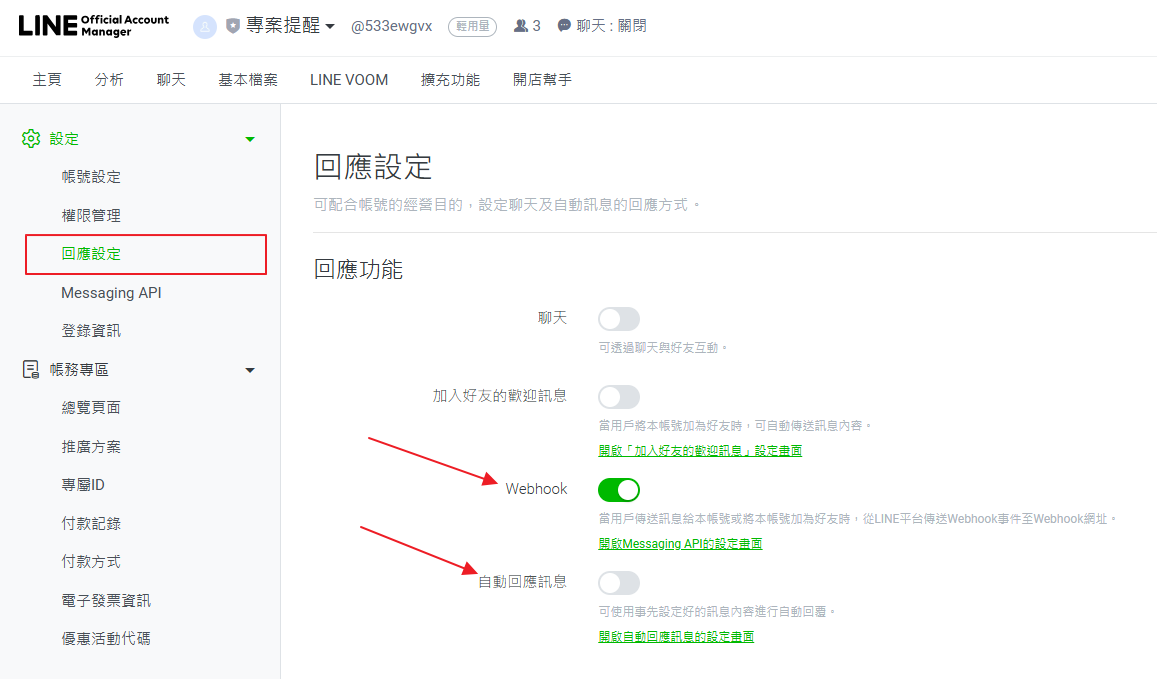Screen dimensions: 1163x679
Task: Open the 專案提醒 account dropdown
Action: (290, 26)
